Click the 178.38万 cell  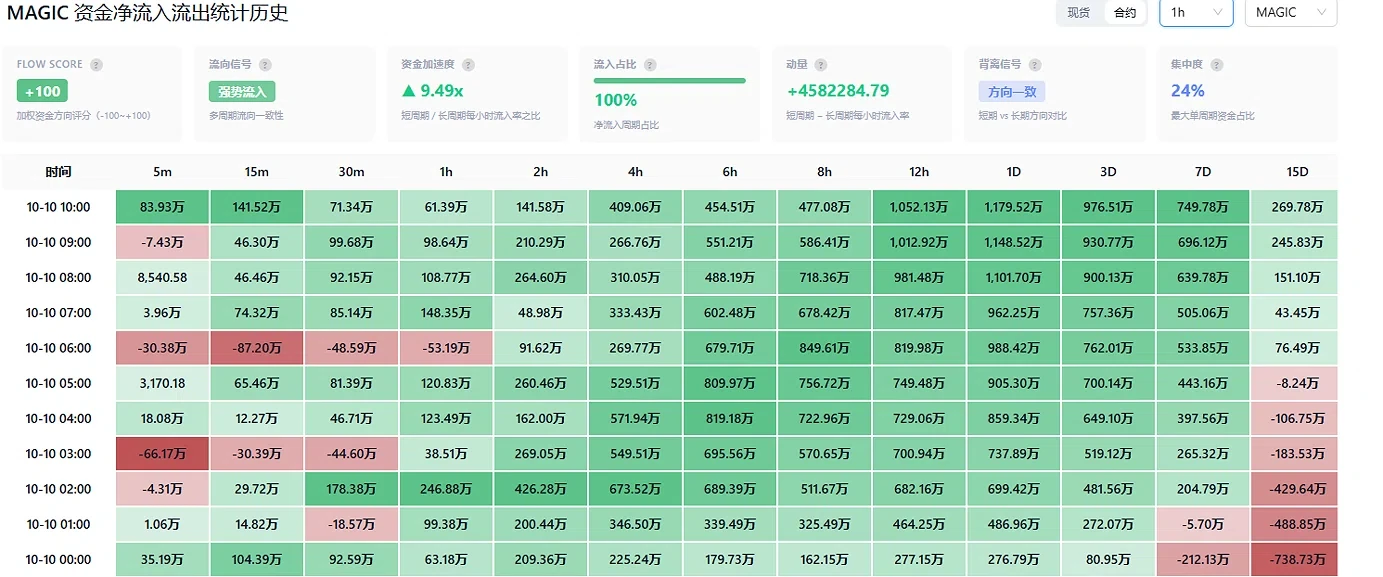[x=351, y=489]
